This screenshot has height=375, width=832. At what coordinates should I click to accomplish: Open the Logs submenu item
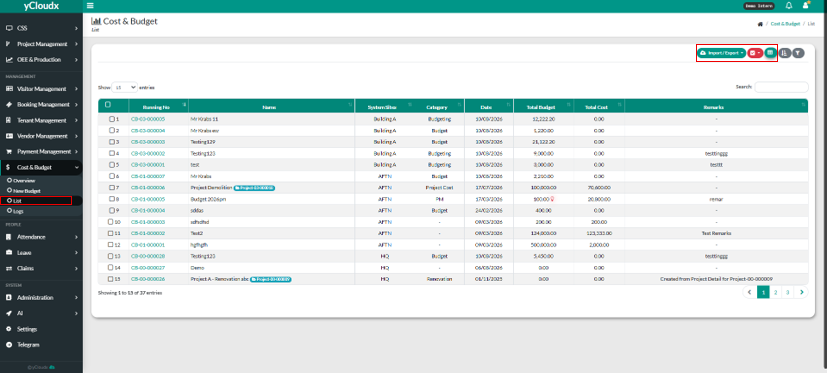(x=18, y=211)
